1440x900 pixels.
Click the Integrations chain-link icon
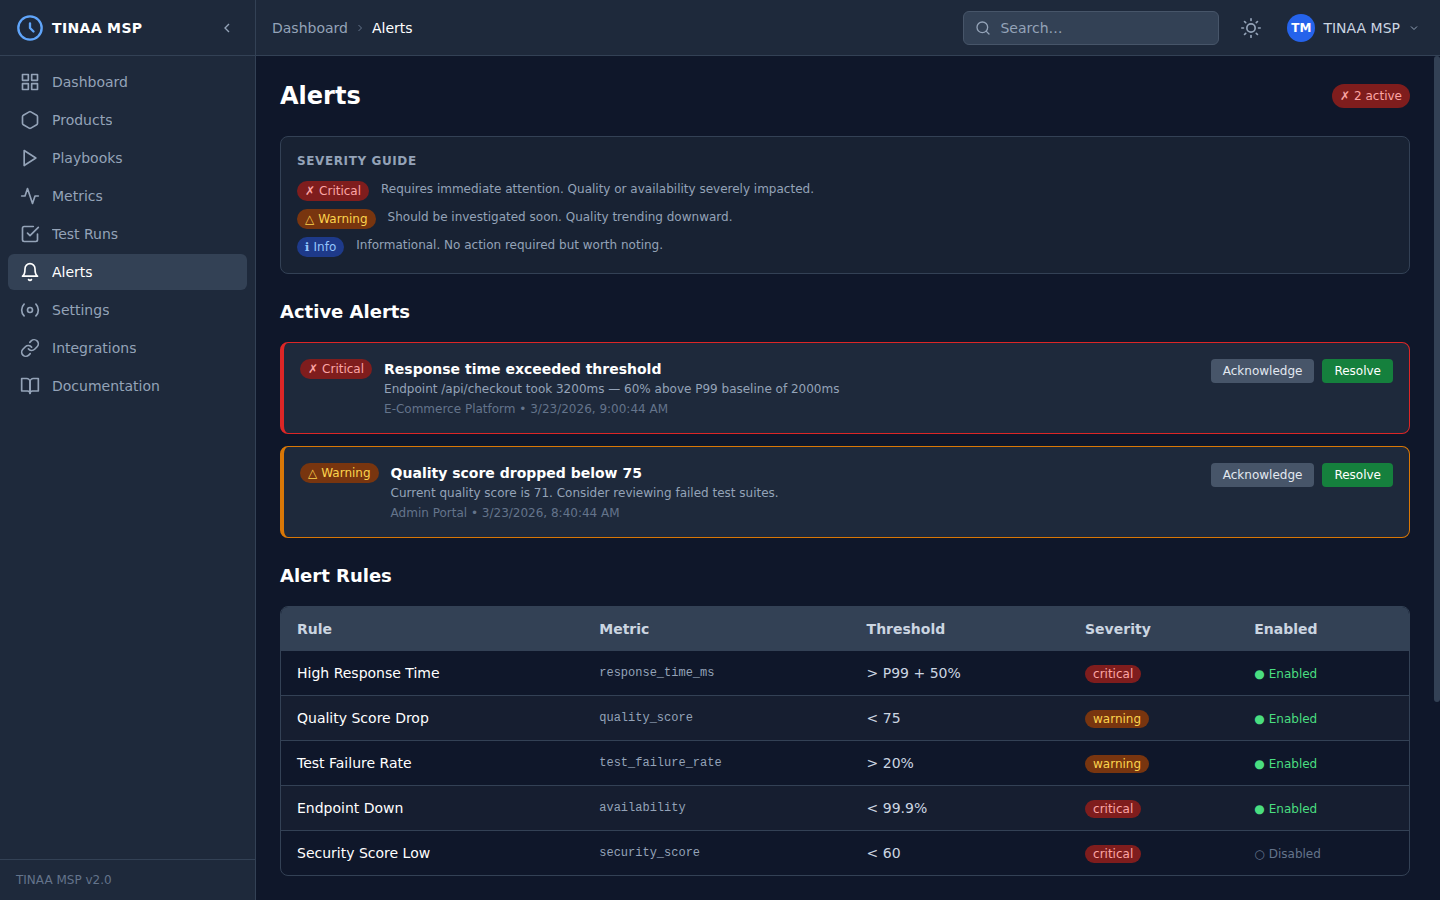coord(30,348)
